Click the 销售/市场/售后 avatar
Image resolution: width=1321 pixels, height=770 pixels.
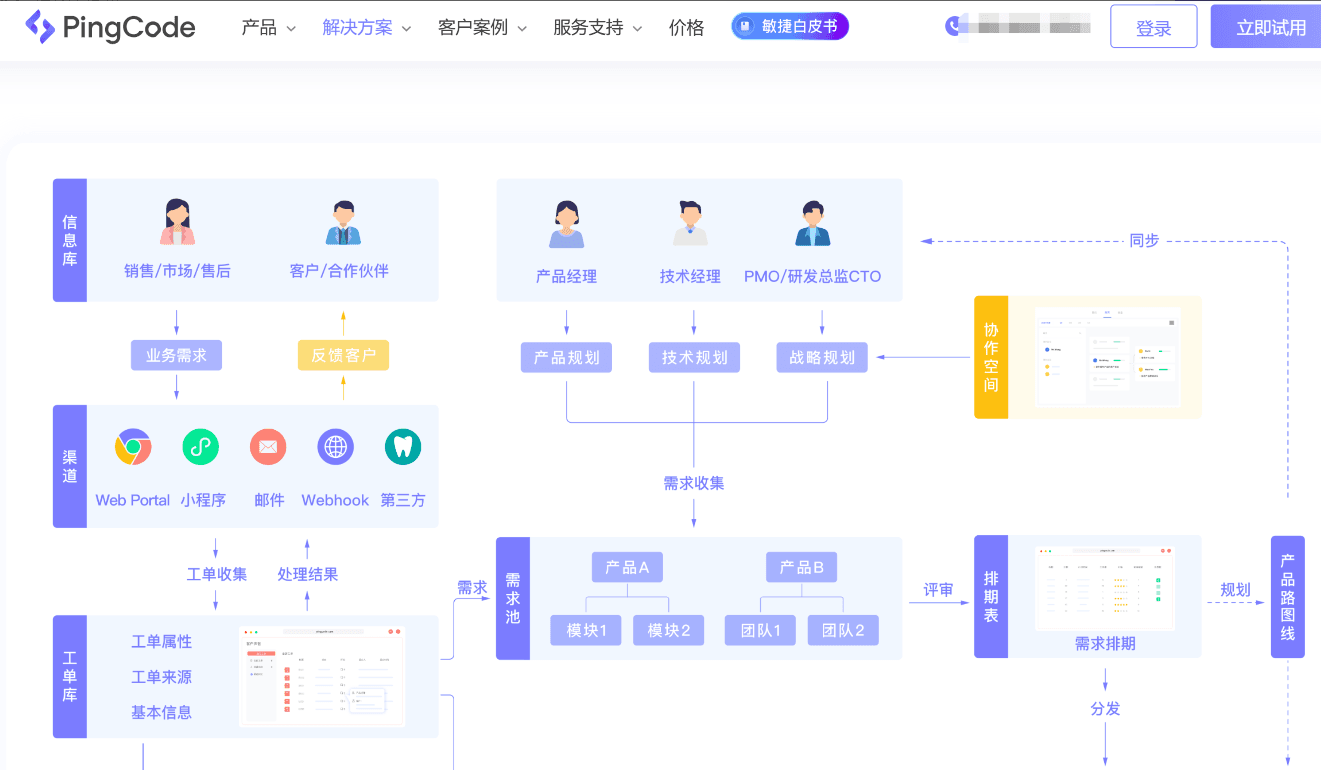click(177, 223)
